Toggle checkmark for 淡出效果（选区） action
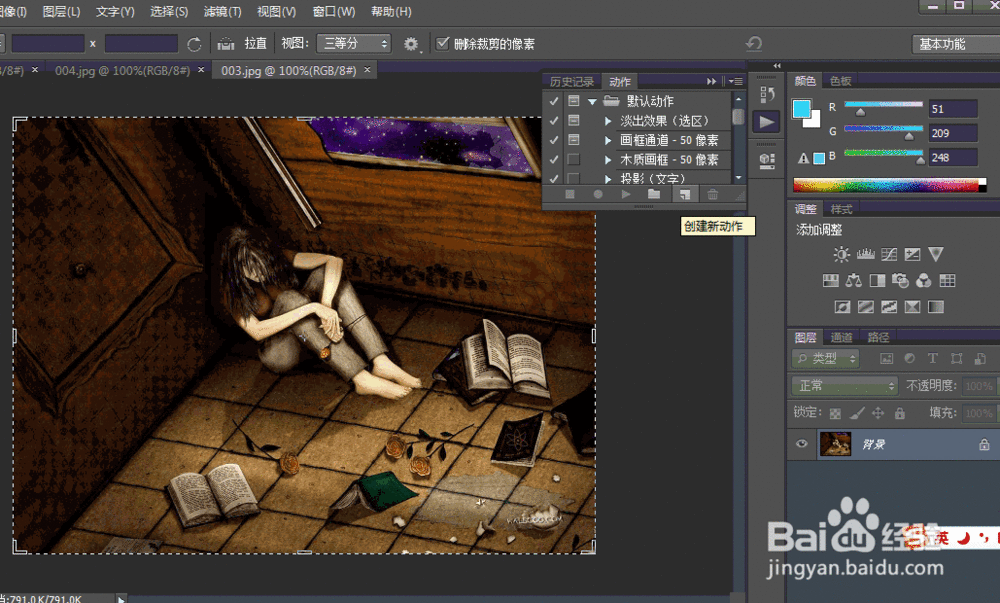Image resolution: width=1000 pixels, height=603 pixels. tap(554, 120)
